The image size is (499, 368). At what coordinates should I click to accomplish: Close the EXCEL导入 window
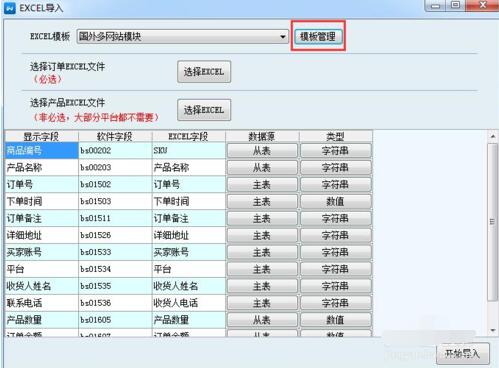click(x=483, y=5)
